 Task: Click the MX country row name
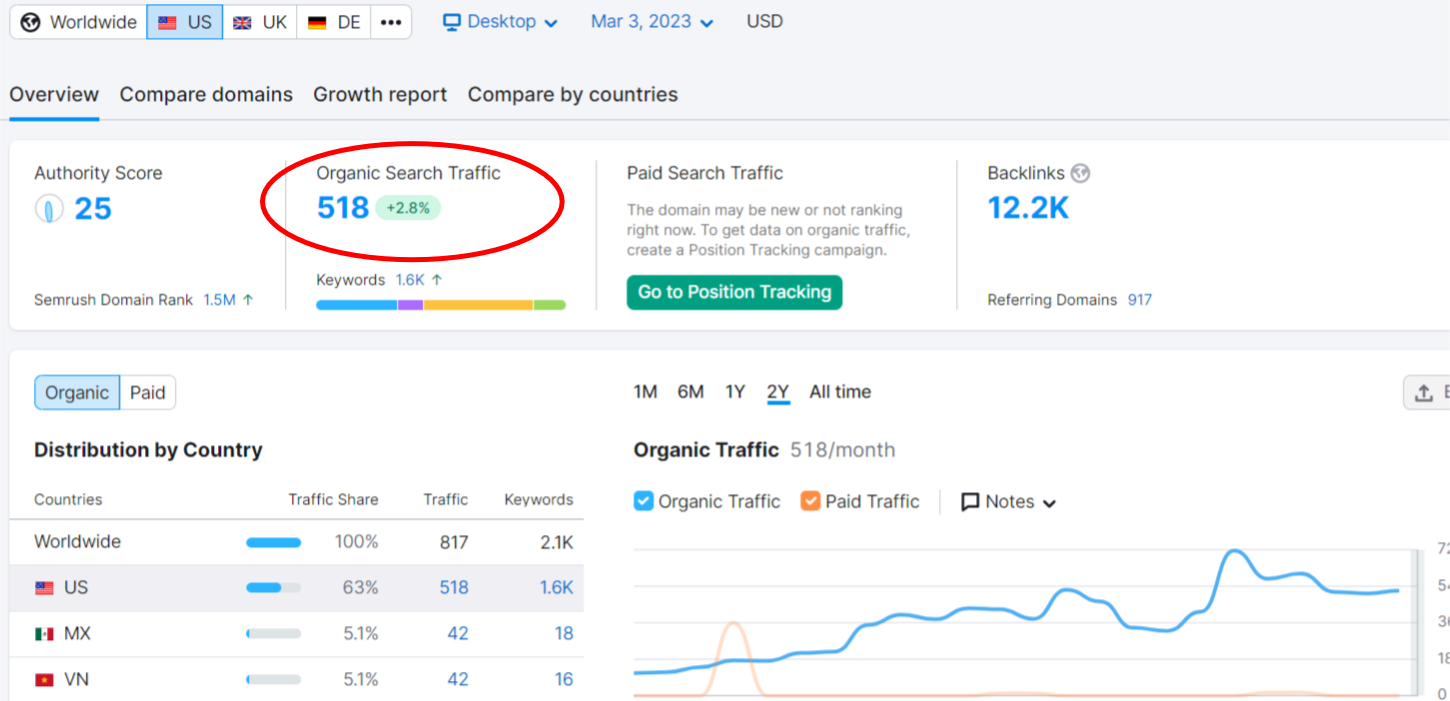(x=77, y=634)
